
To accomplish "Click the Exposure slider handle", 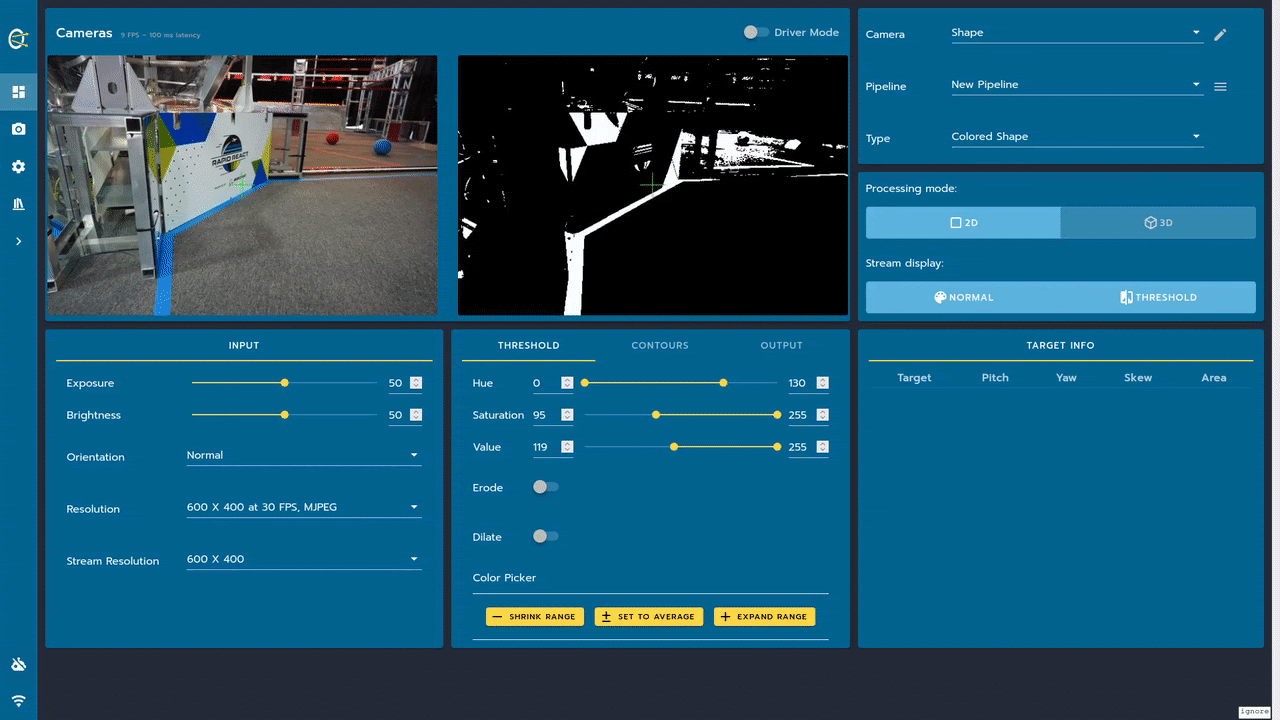I will tap(285, 383).
